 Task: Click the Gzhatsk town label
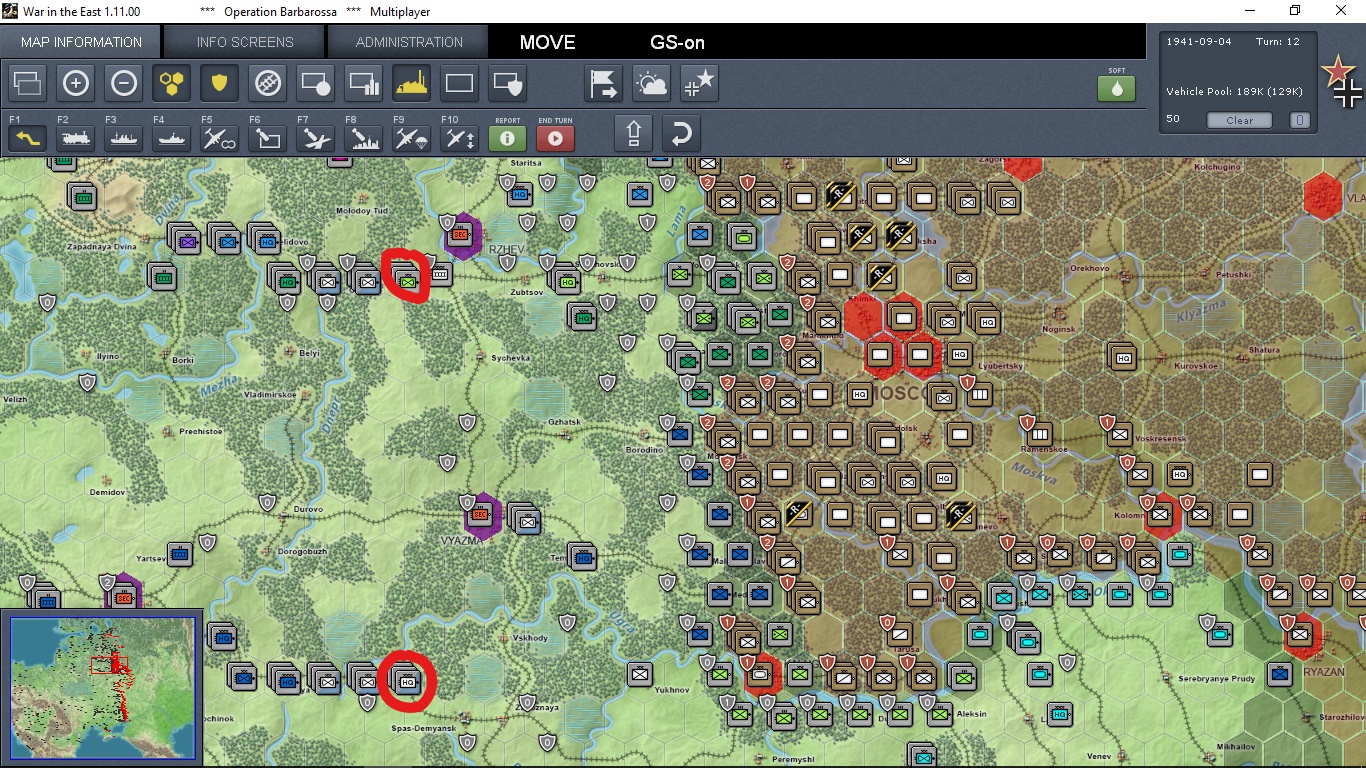564,421
